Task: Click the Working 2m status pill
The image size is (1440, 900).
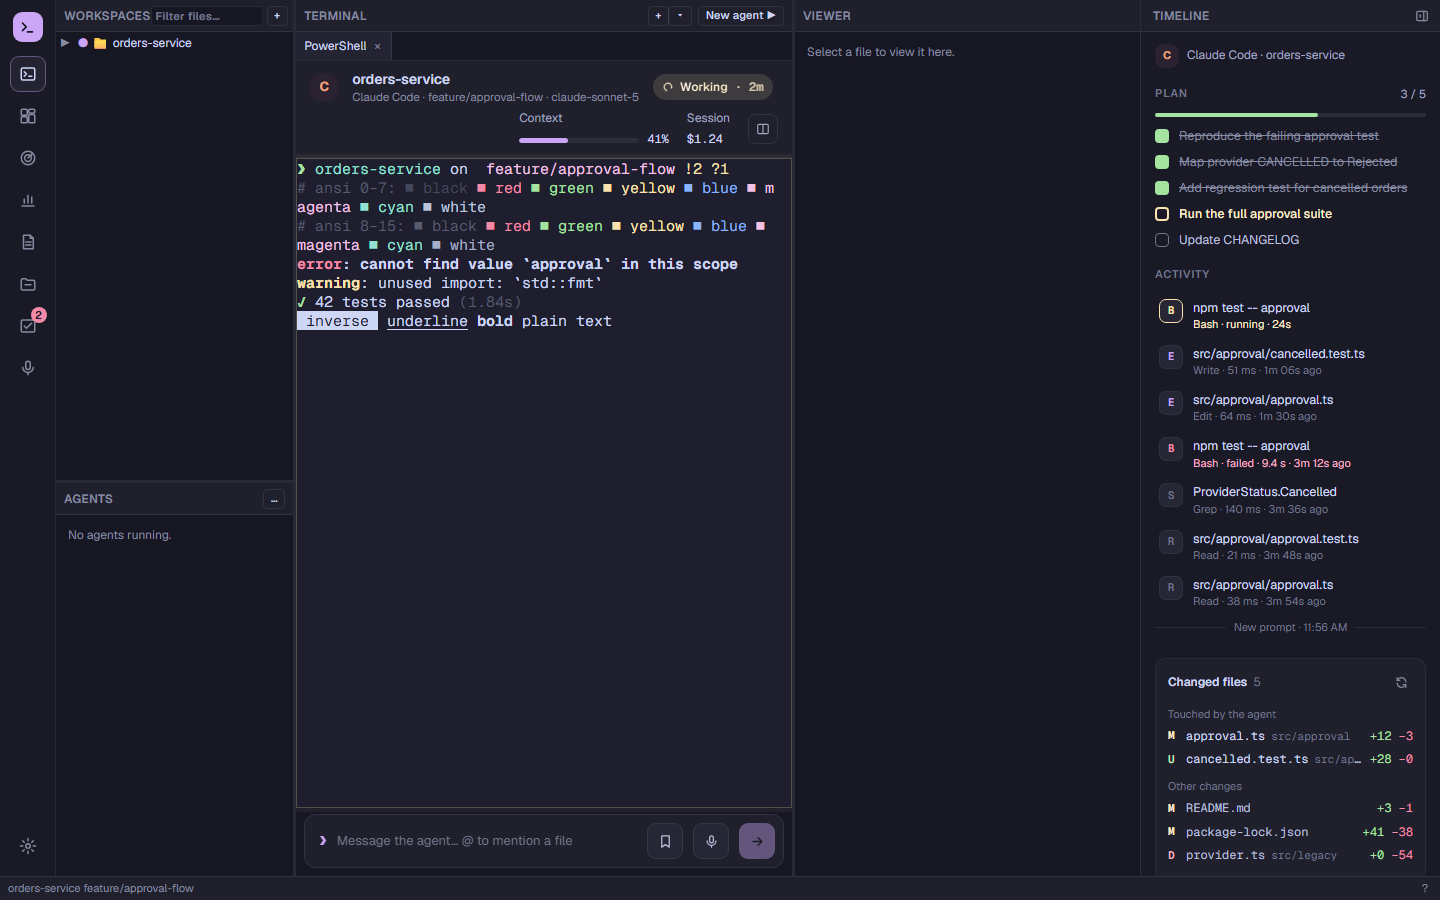Action: pyautogui.click(x=713, y=87)
